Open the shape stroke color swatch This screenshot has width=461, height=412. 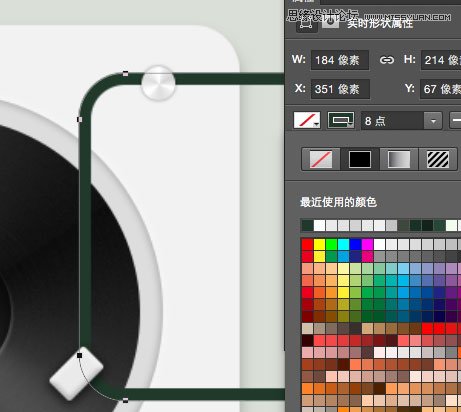pyautogui.click(x=341, y=120)
